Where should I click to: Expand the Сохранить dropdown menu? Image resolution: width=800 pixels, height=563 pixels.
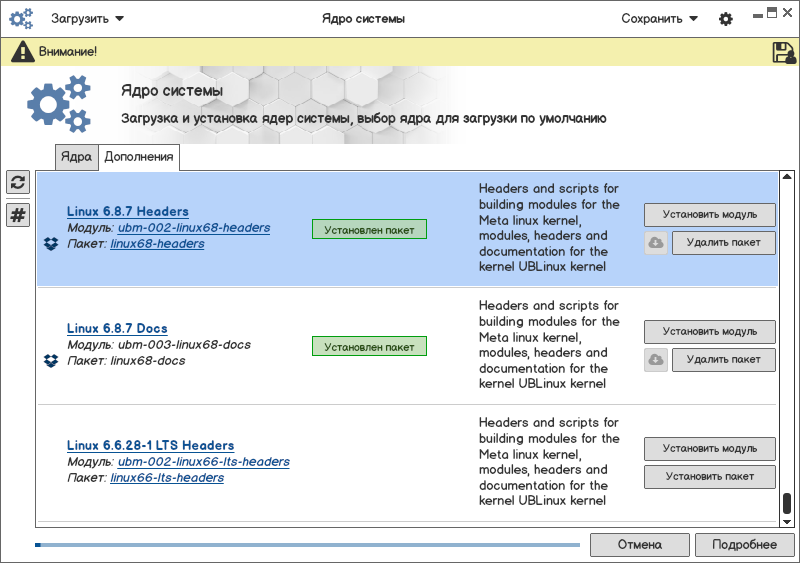(659, 19)
